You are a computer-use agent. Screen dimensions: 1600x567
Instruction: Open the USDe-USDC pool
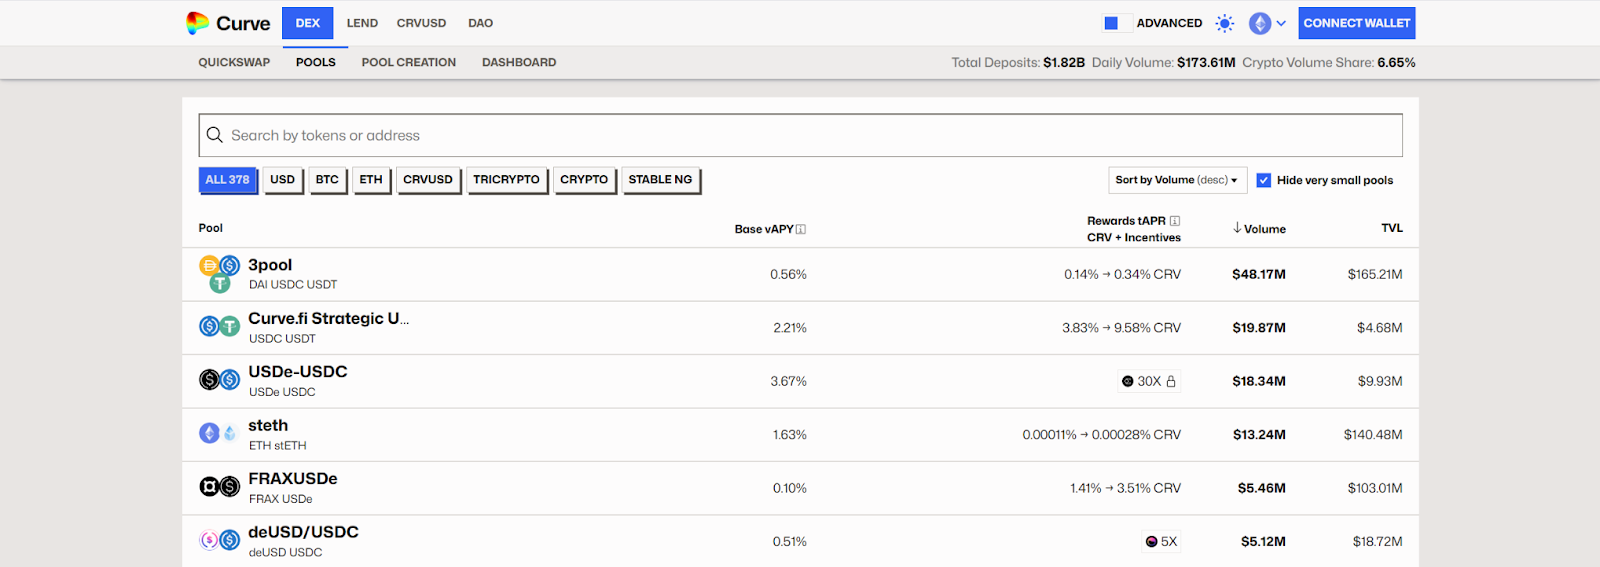click(800, 381)
